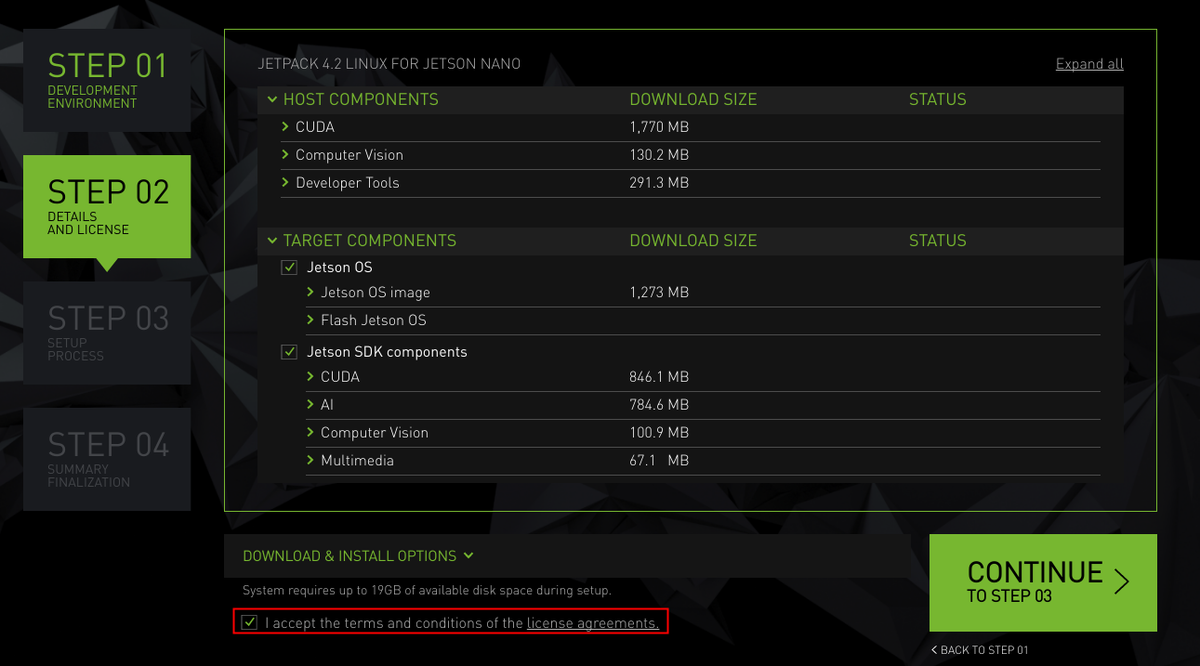The image size is (1200, 666).
Task: Open DOWNLOAD & INSTALL OPTIONS dropdown
Action: click(358, 556)
